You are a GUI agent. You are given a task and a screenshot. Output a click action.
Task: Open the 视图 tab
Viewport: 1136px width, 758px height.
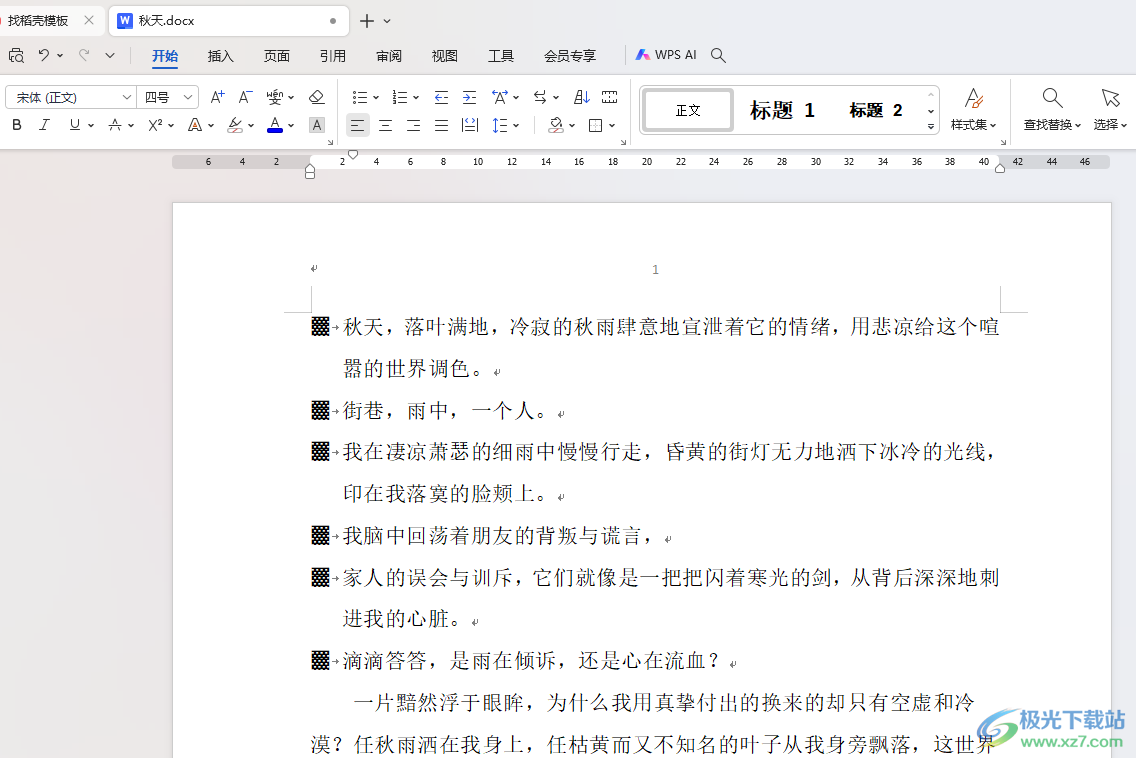coord(444,56)
